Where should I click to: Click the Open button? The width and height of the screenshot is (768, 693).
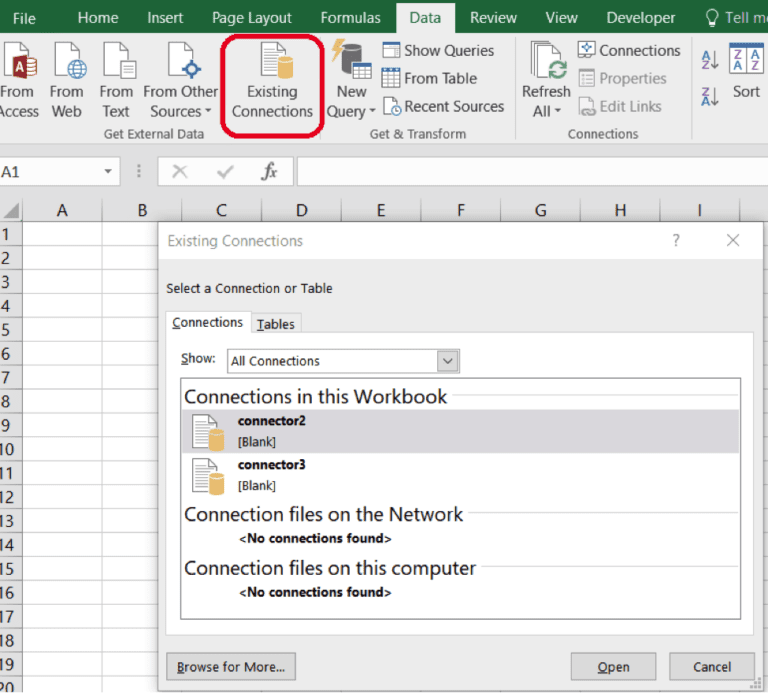point(613,667)
